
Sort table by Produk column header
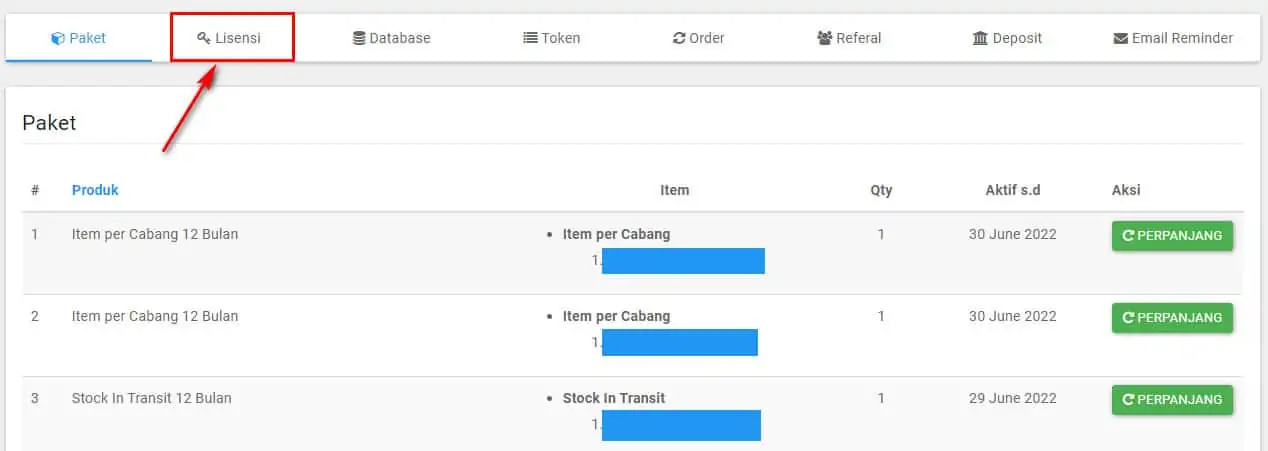click(x=95, y=190)
